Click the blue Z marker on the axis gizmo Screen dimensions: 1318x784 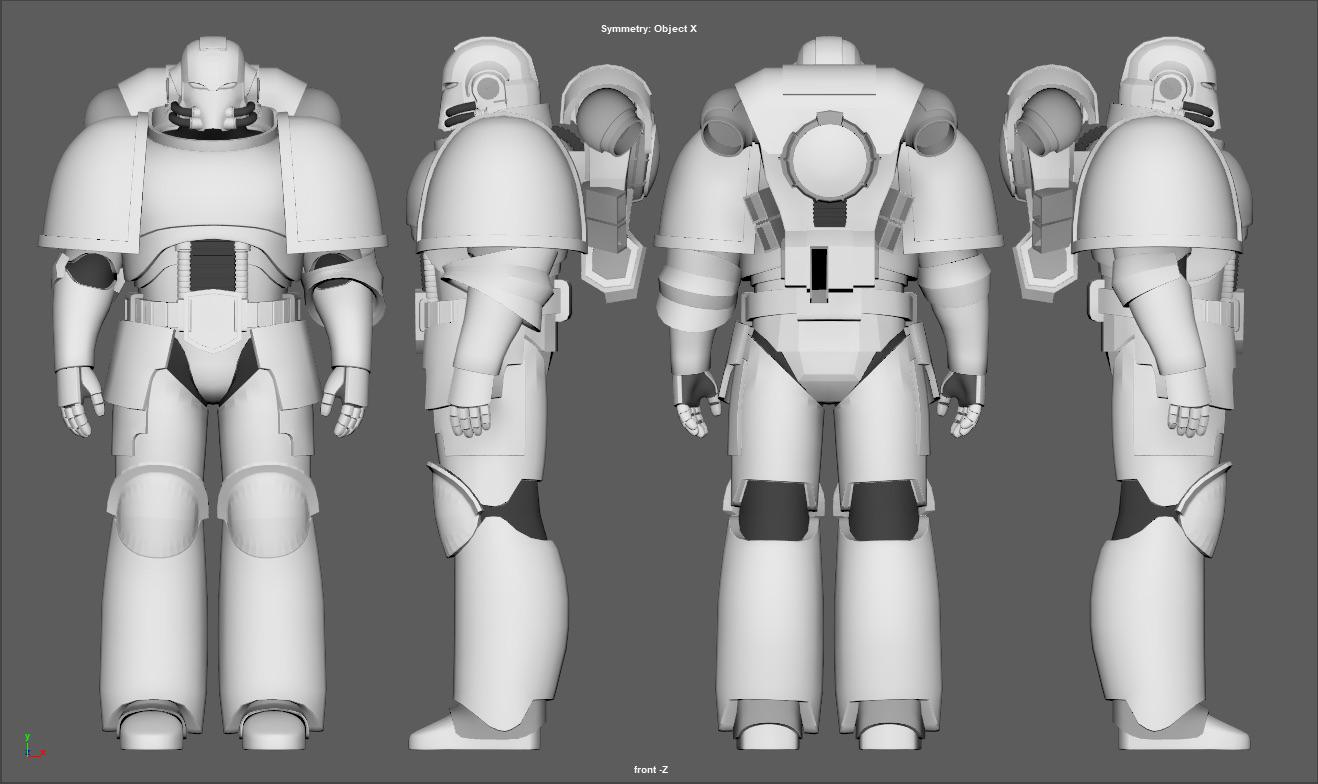click(x=28, y=751)
